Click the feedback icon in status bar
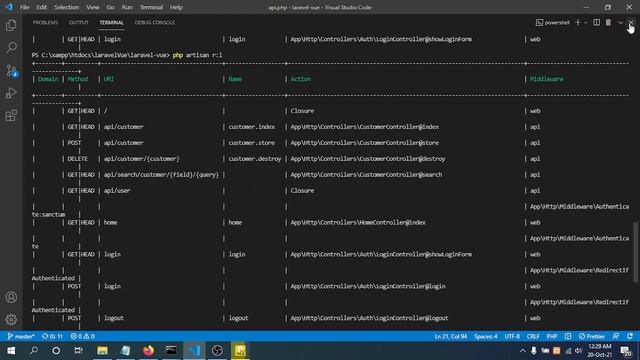This screenshot has height=360, width=640. click(x=616, y=336)
